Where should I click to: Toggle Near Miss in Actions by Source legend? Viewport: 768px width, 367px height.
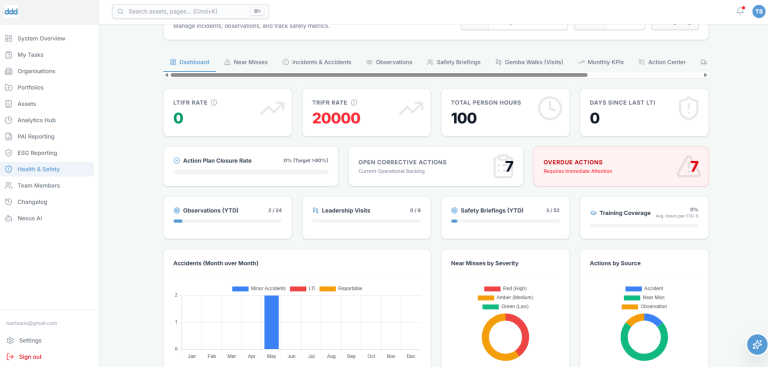[x=644, y=297]
